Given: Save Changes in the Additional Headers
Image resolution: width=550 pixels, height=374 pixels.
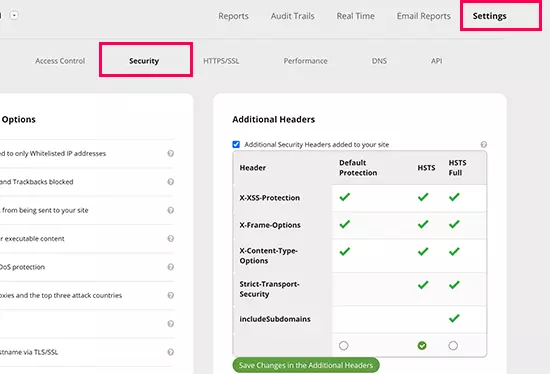Looking at the screenshot, I should tap(306, 365).
